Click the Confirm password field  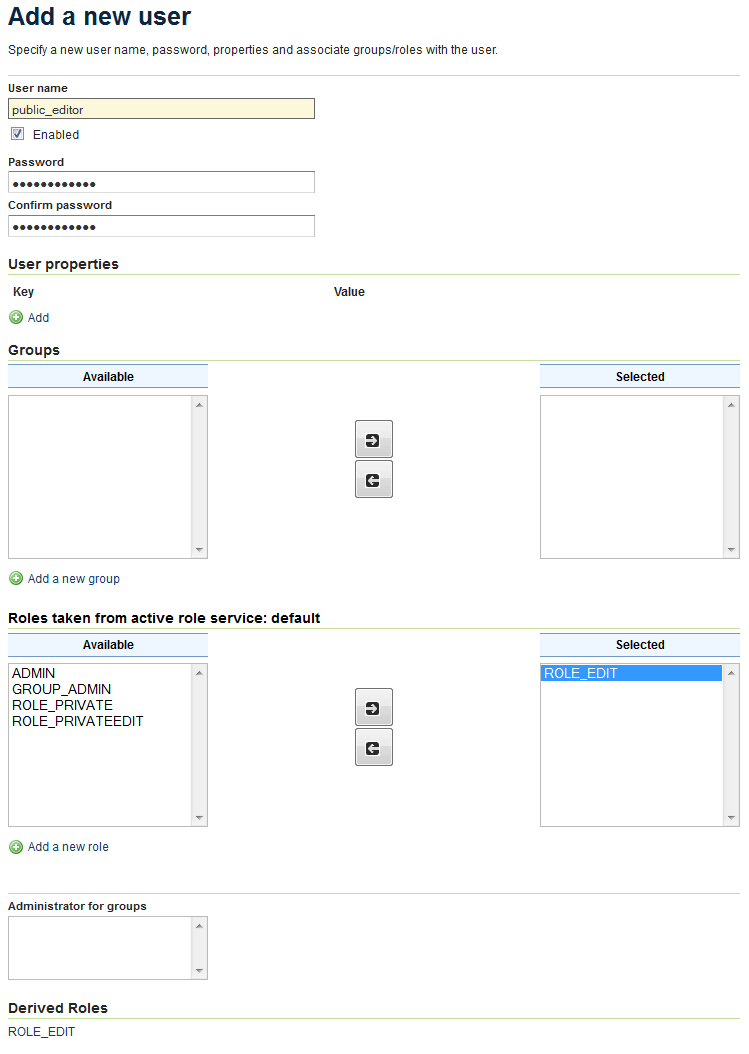click(161, 227)
